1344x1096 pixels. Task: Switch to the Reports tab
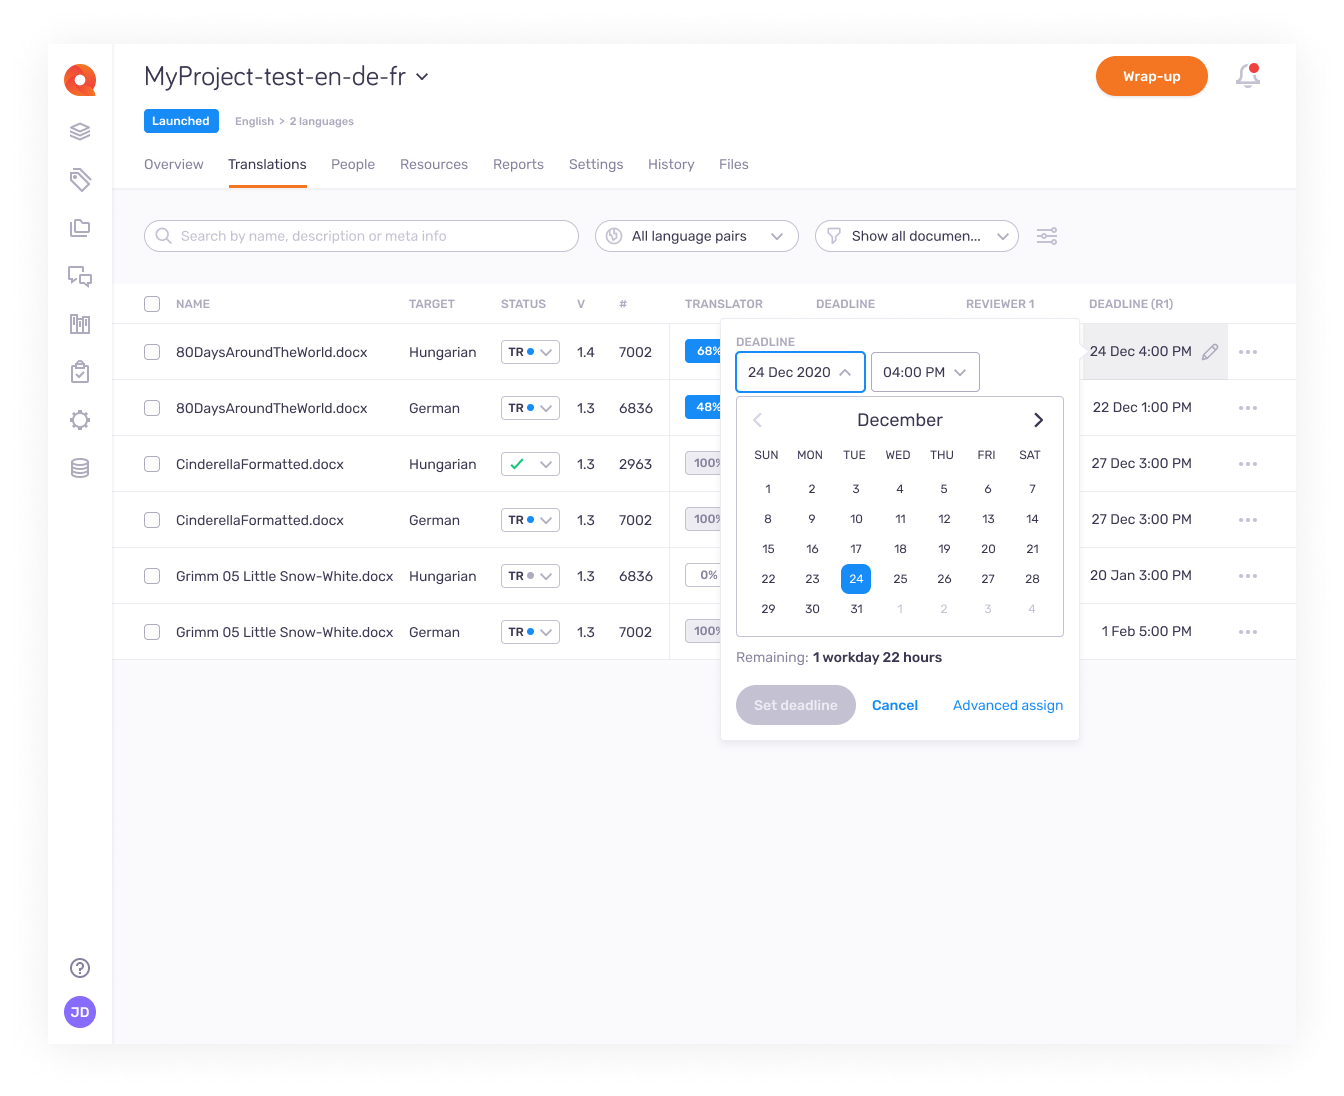click(518, 164)
